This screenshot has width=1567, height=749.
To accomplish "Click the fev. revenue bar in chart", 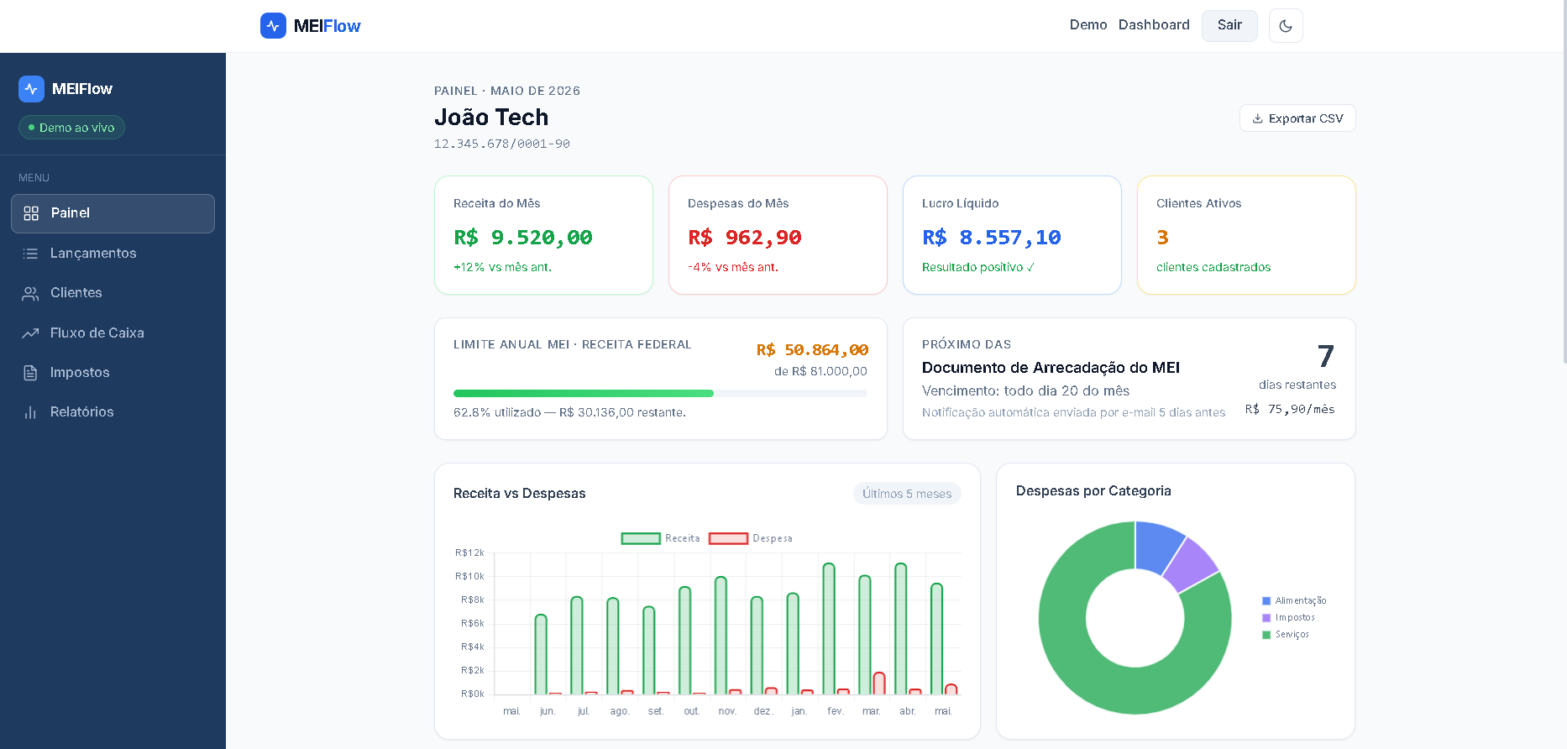I will [829, 629].
